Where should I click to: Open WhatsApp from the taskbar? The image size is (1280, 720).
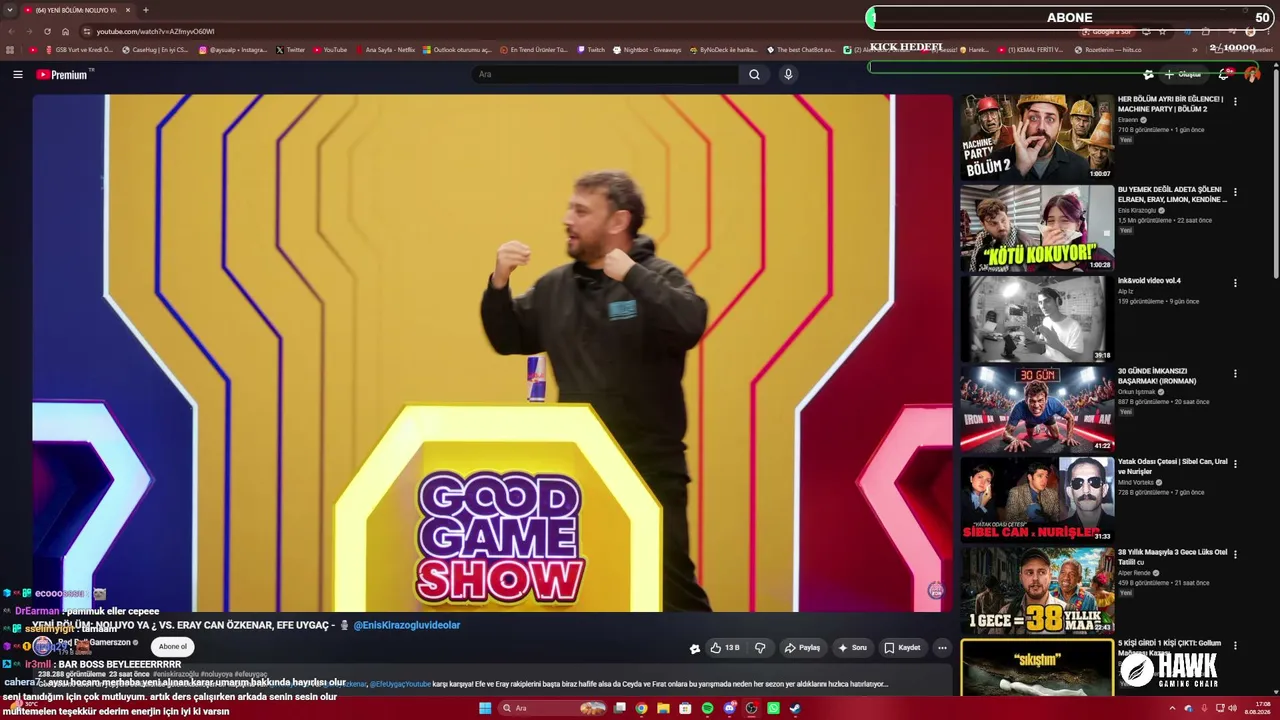click(773, 708)
